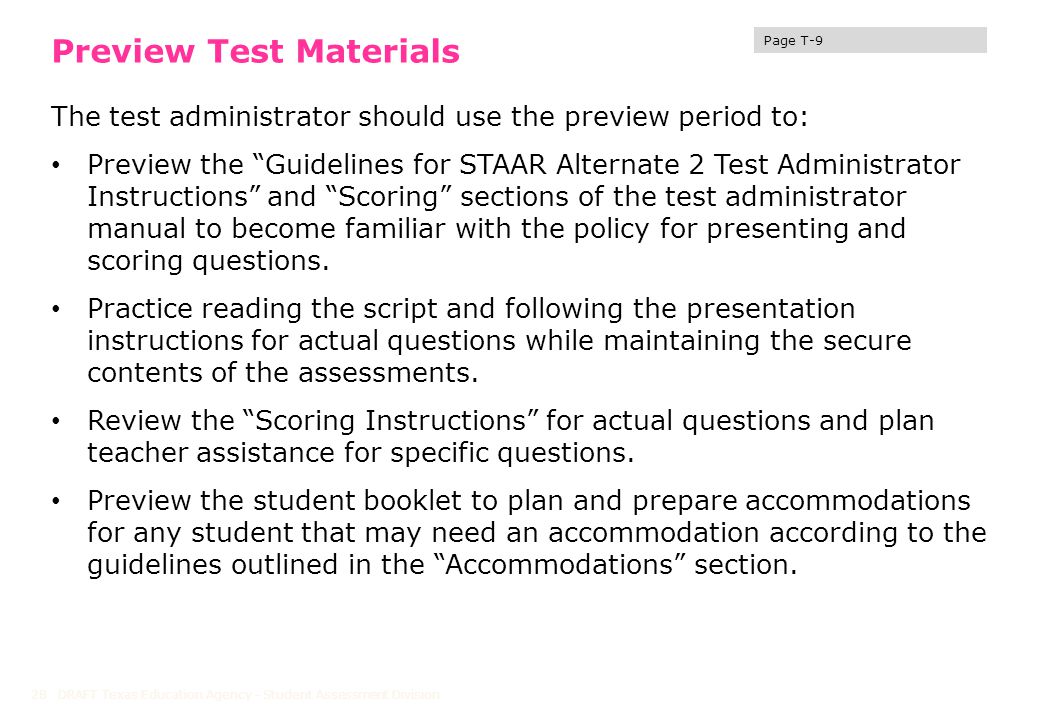Click the second bullet point marker
This screenshot has width=1040, height=720.
click(56, 308)
